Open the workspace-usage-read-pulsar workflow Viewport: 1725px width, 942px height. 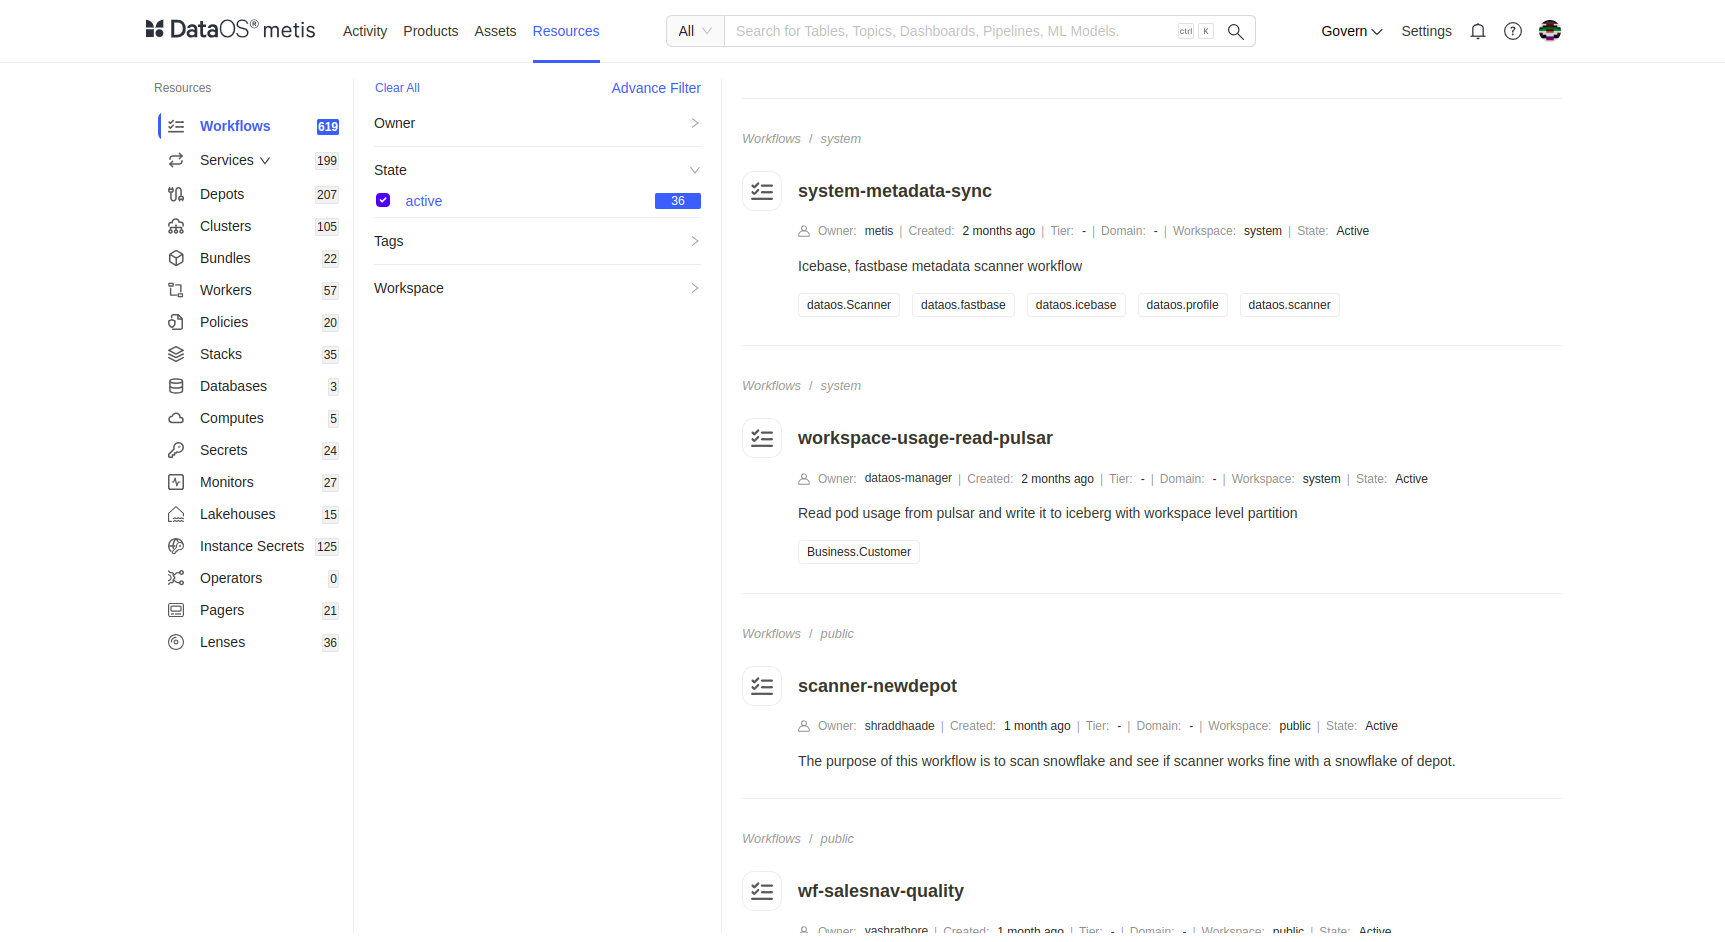pos(925,438)
